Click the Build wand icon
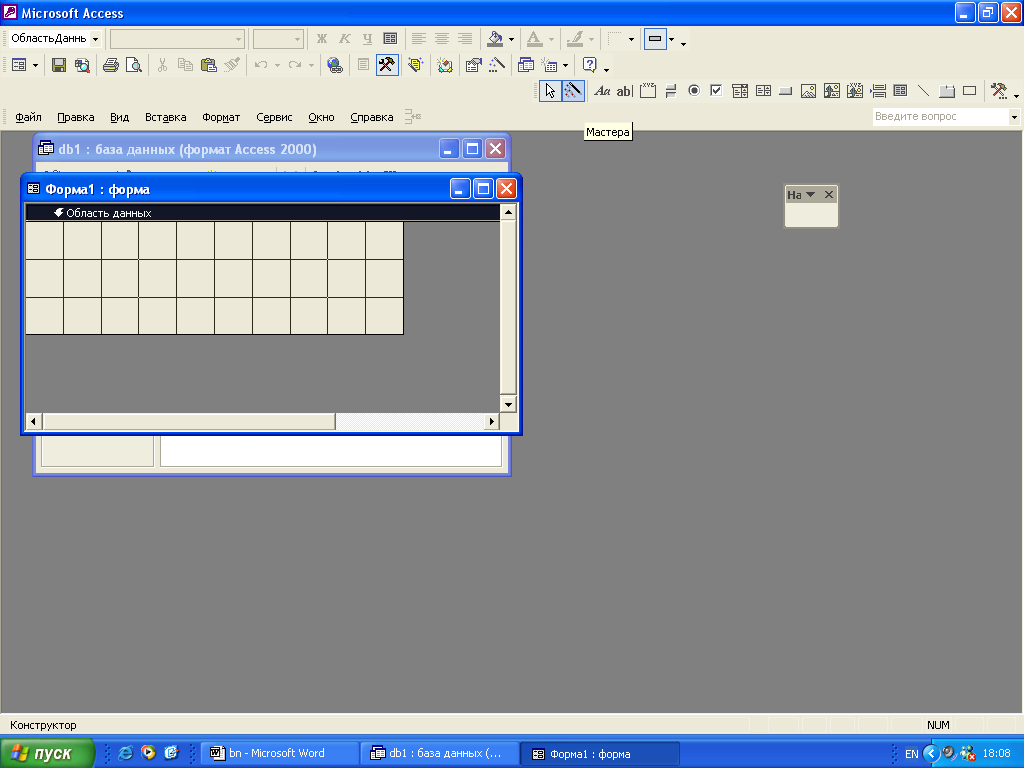This screenshot has width=1024, height=768. 497,65
